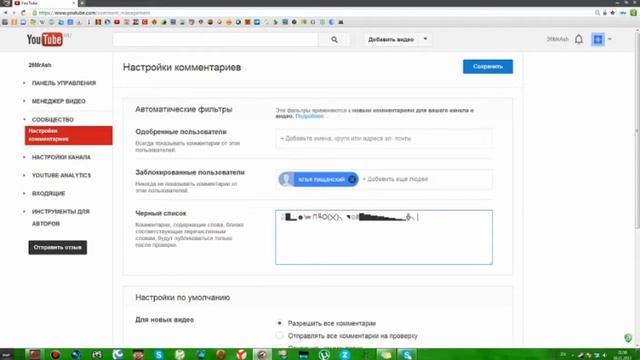Remove blocked user with the chip's x icon
640x360 pixels.
(x=352, y=179)
